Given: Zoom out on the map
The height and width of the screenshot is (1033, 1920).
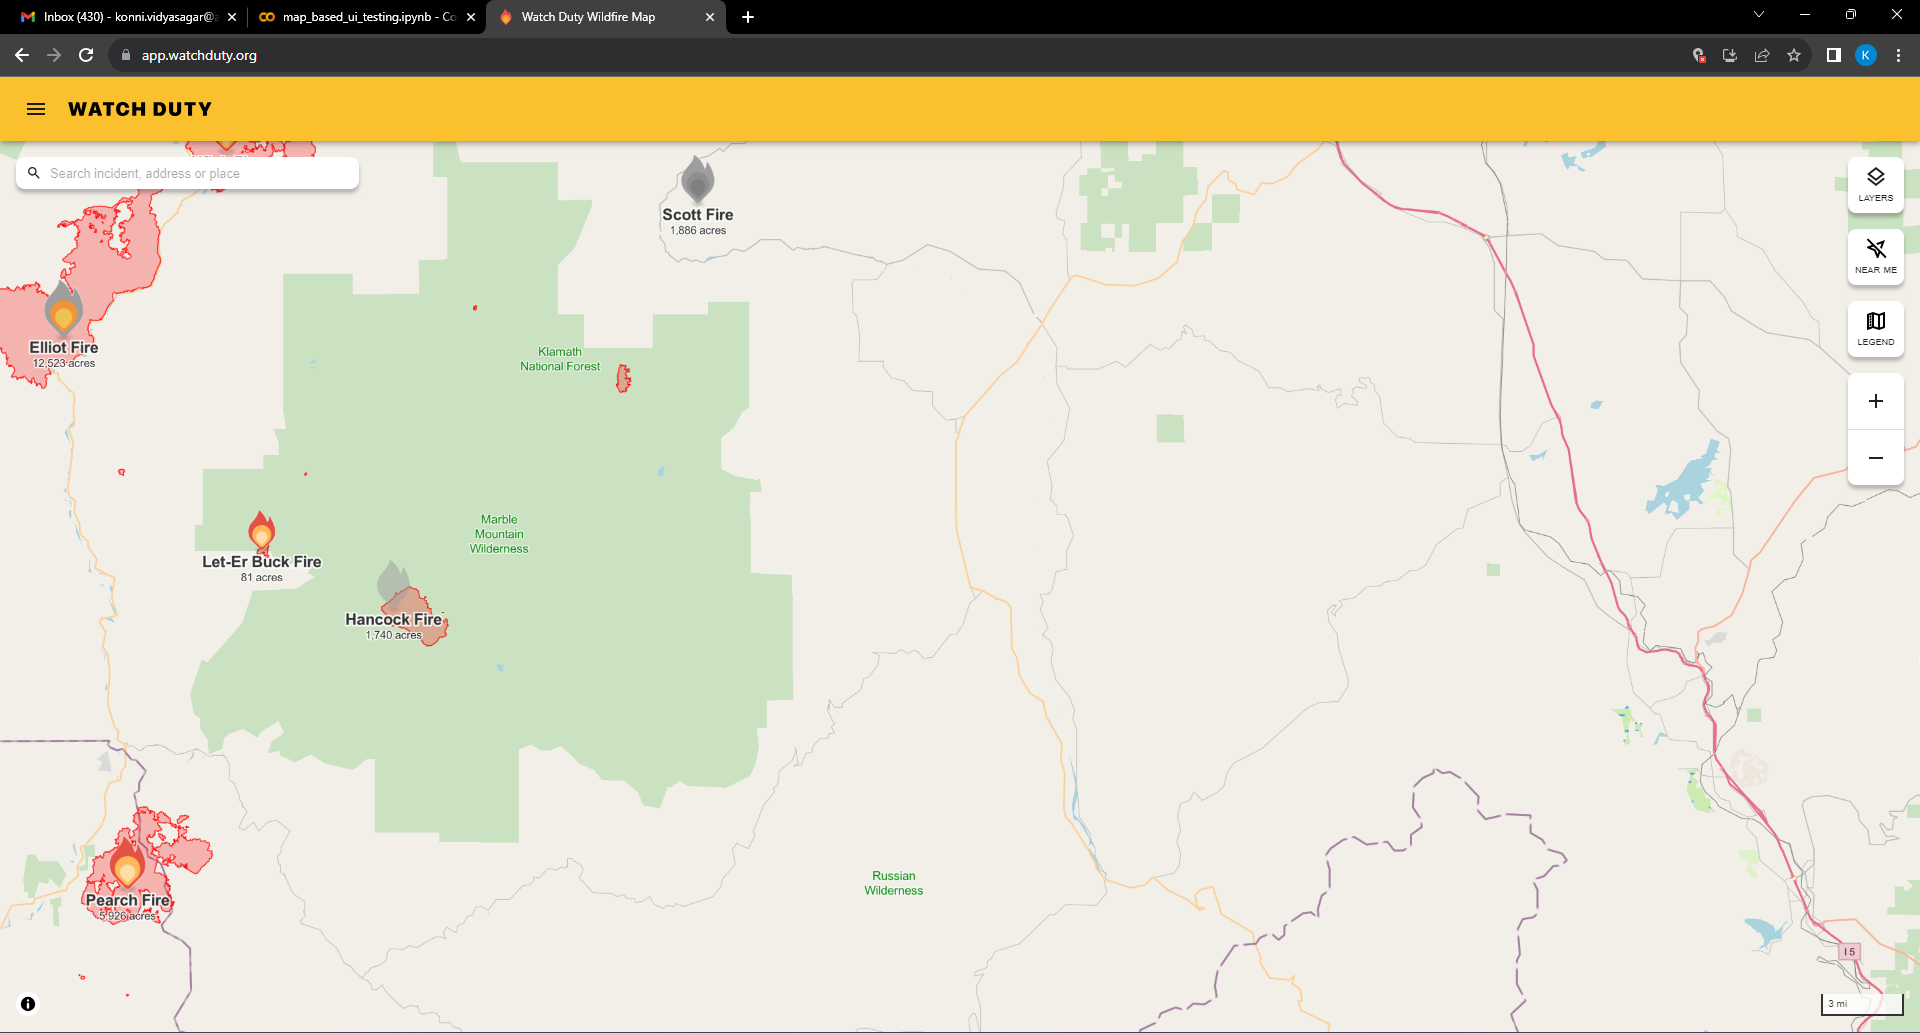Looking at the screenshot, I should click(1875, 458).
